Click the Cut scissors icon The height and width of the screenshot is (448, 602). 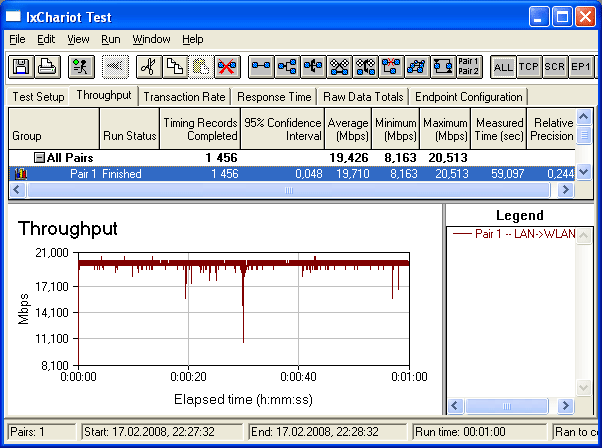tap(149, 67)
